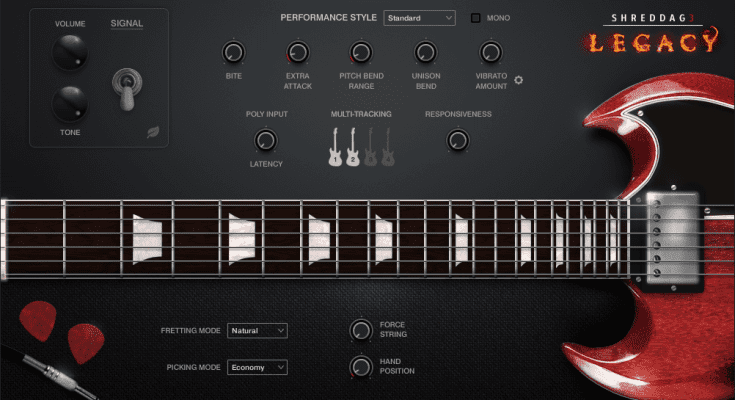Click the Volume knob
Viewport: 735px width, 400px height.
click(x=70, y=50)
